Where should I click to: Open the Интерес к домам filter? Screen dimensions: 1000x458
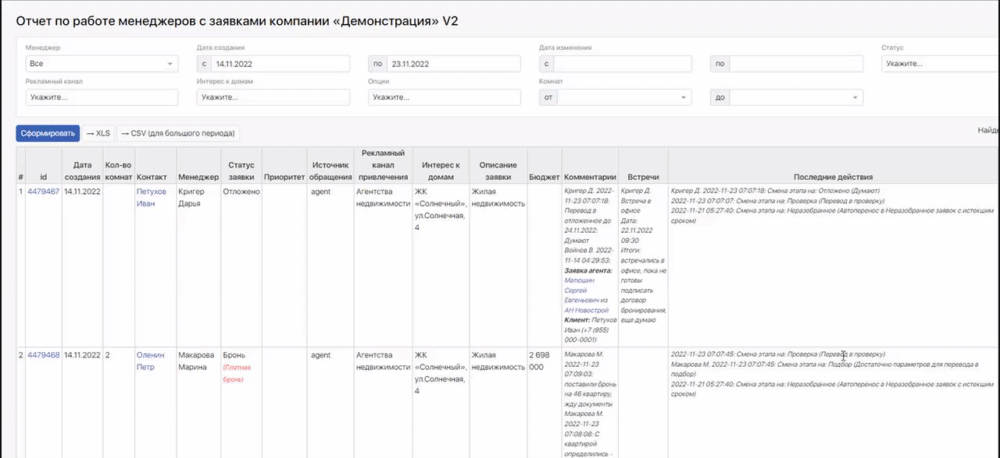(273, 98)
